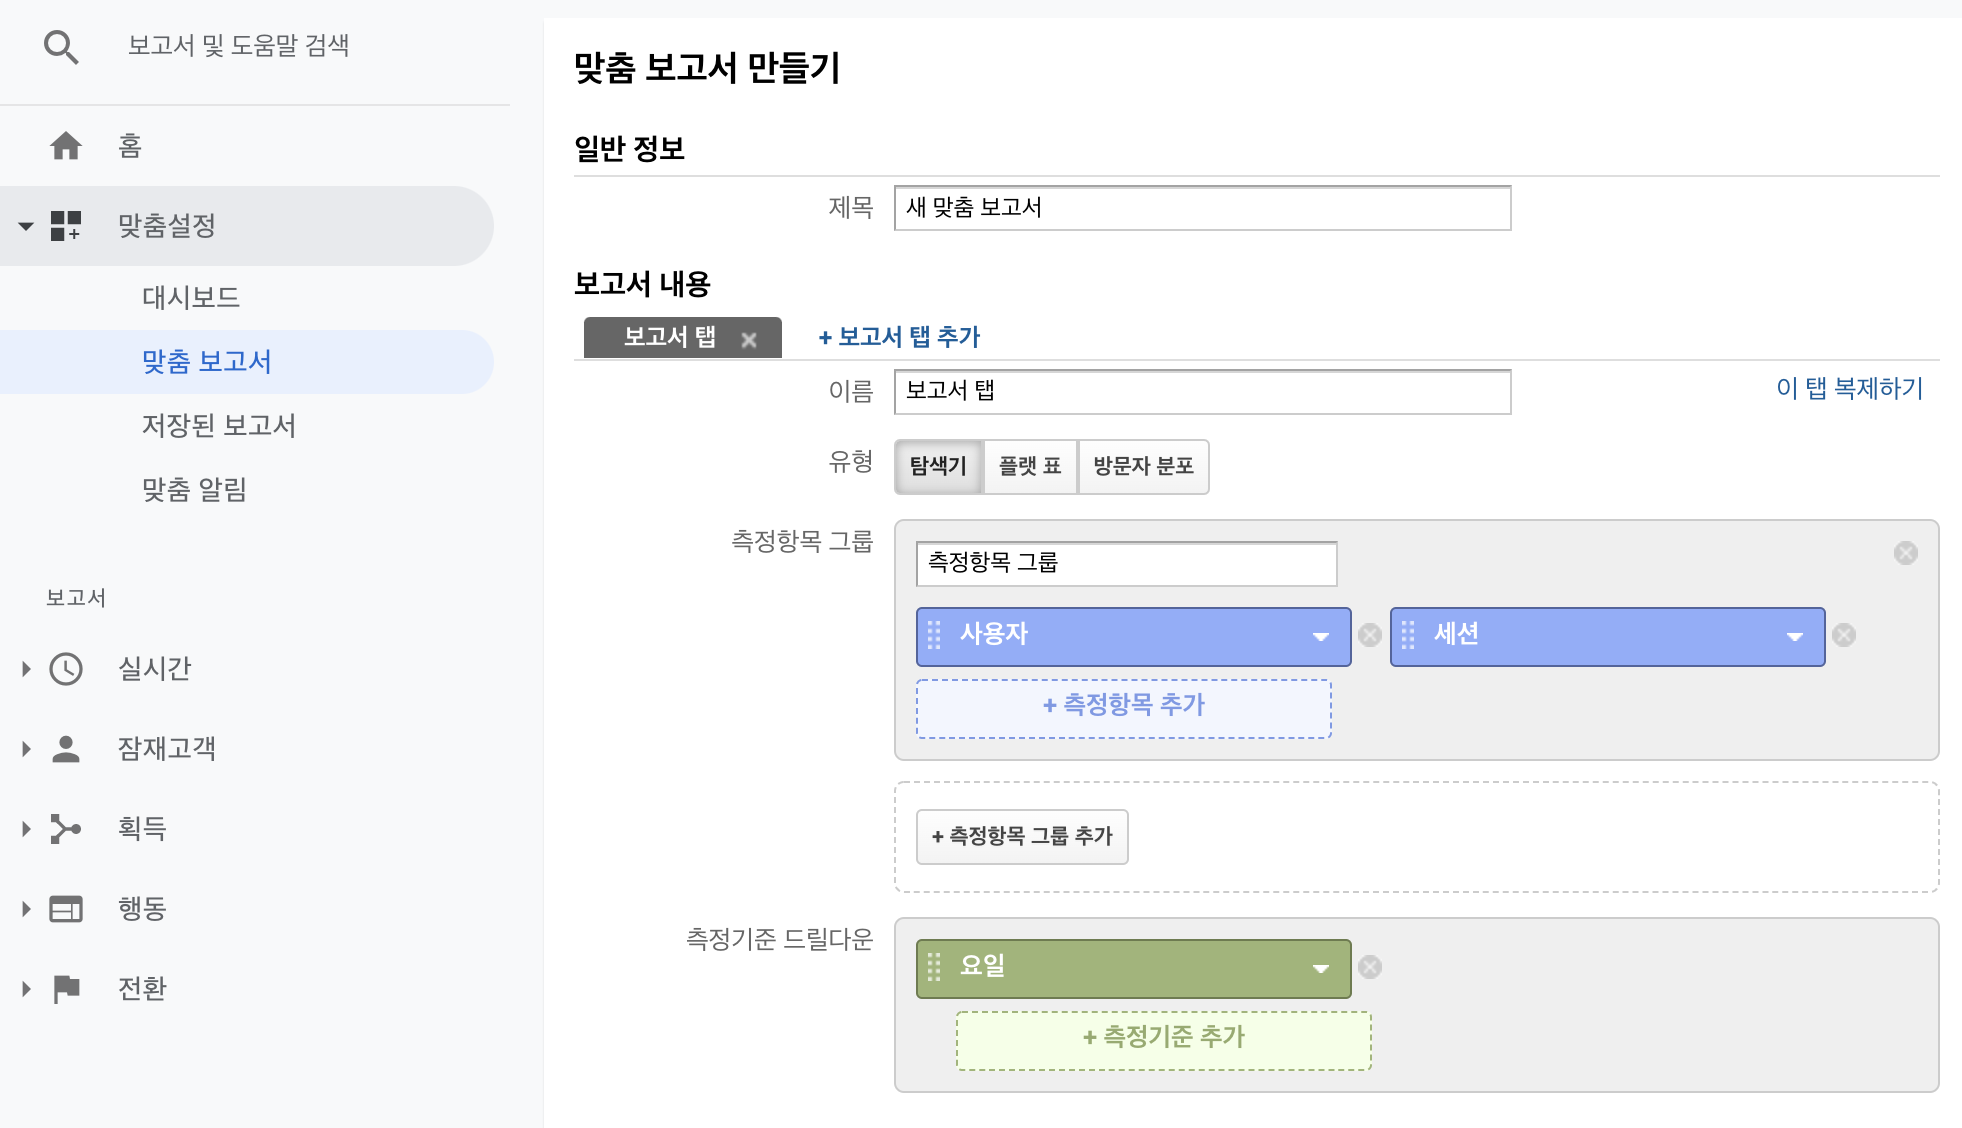Image resolution: width=1962 pixels, height=1128 pixels.
Task: Go to 대시보드 in the sidebar
Action: pos(191,298)
